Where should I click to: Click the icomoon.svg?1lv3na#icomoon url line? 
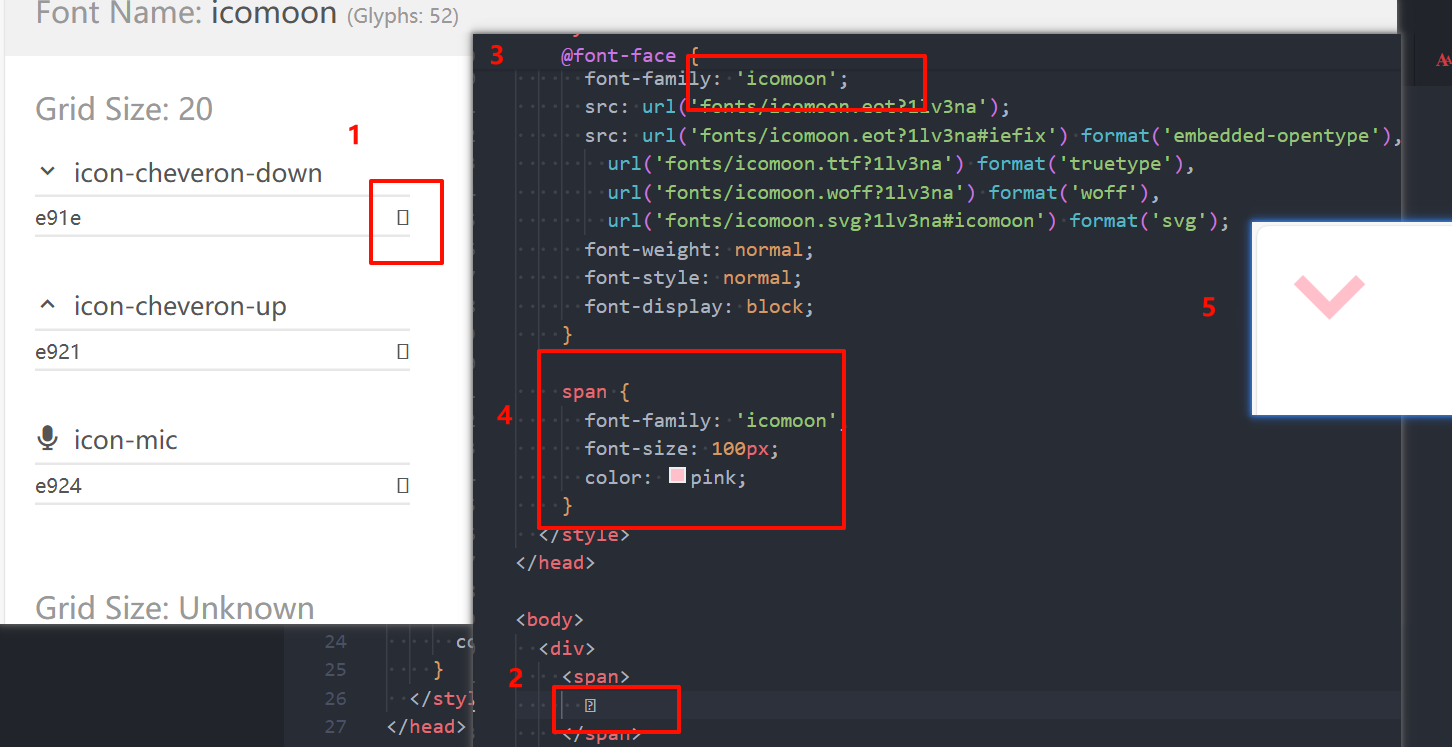click(x=918, y=220)
